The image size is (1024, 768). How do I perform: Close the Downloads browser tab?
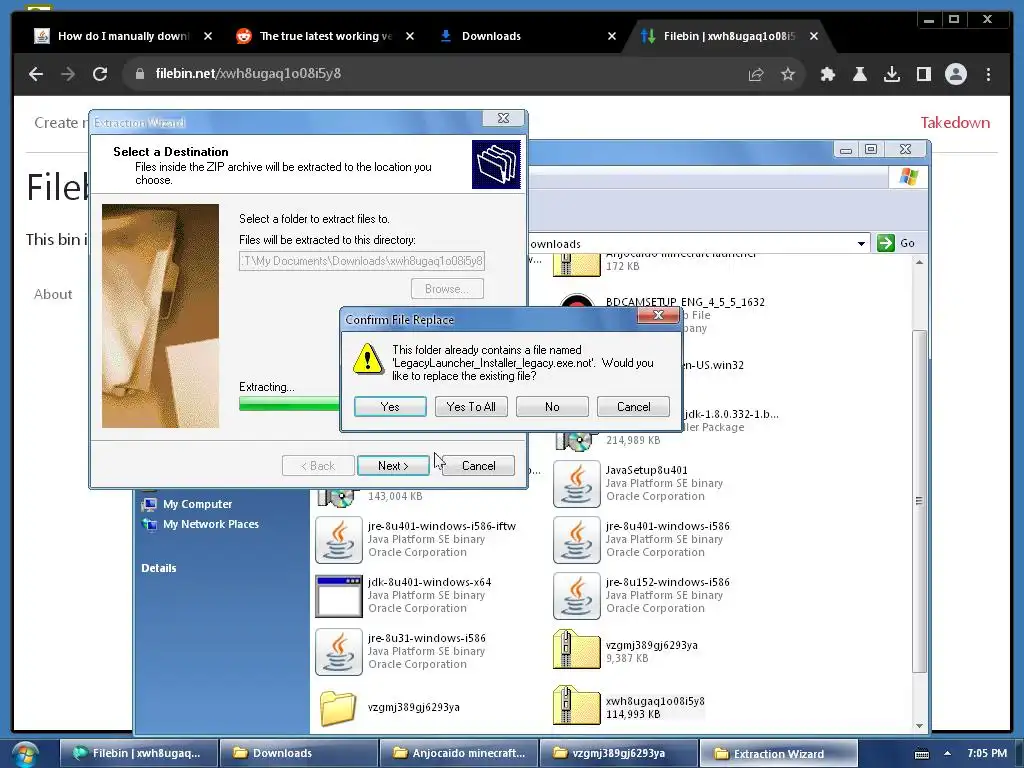point(611,36)
